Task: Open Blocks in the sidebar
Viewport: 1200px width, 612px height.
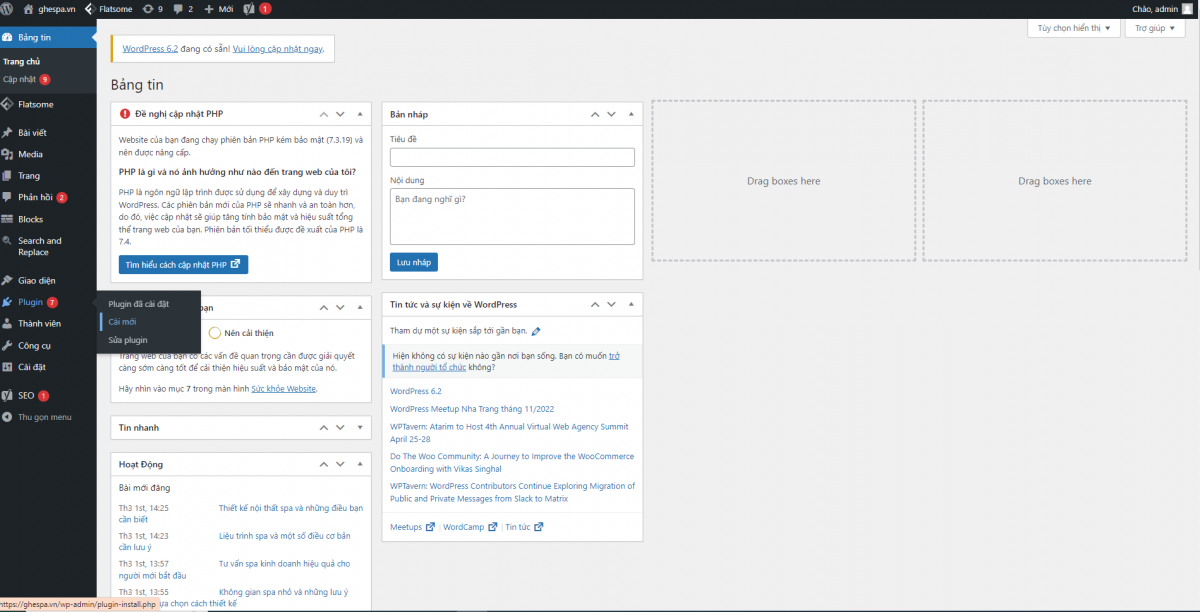Action: [x=48, y=219]
